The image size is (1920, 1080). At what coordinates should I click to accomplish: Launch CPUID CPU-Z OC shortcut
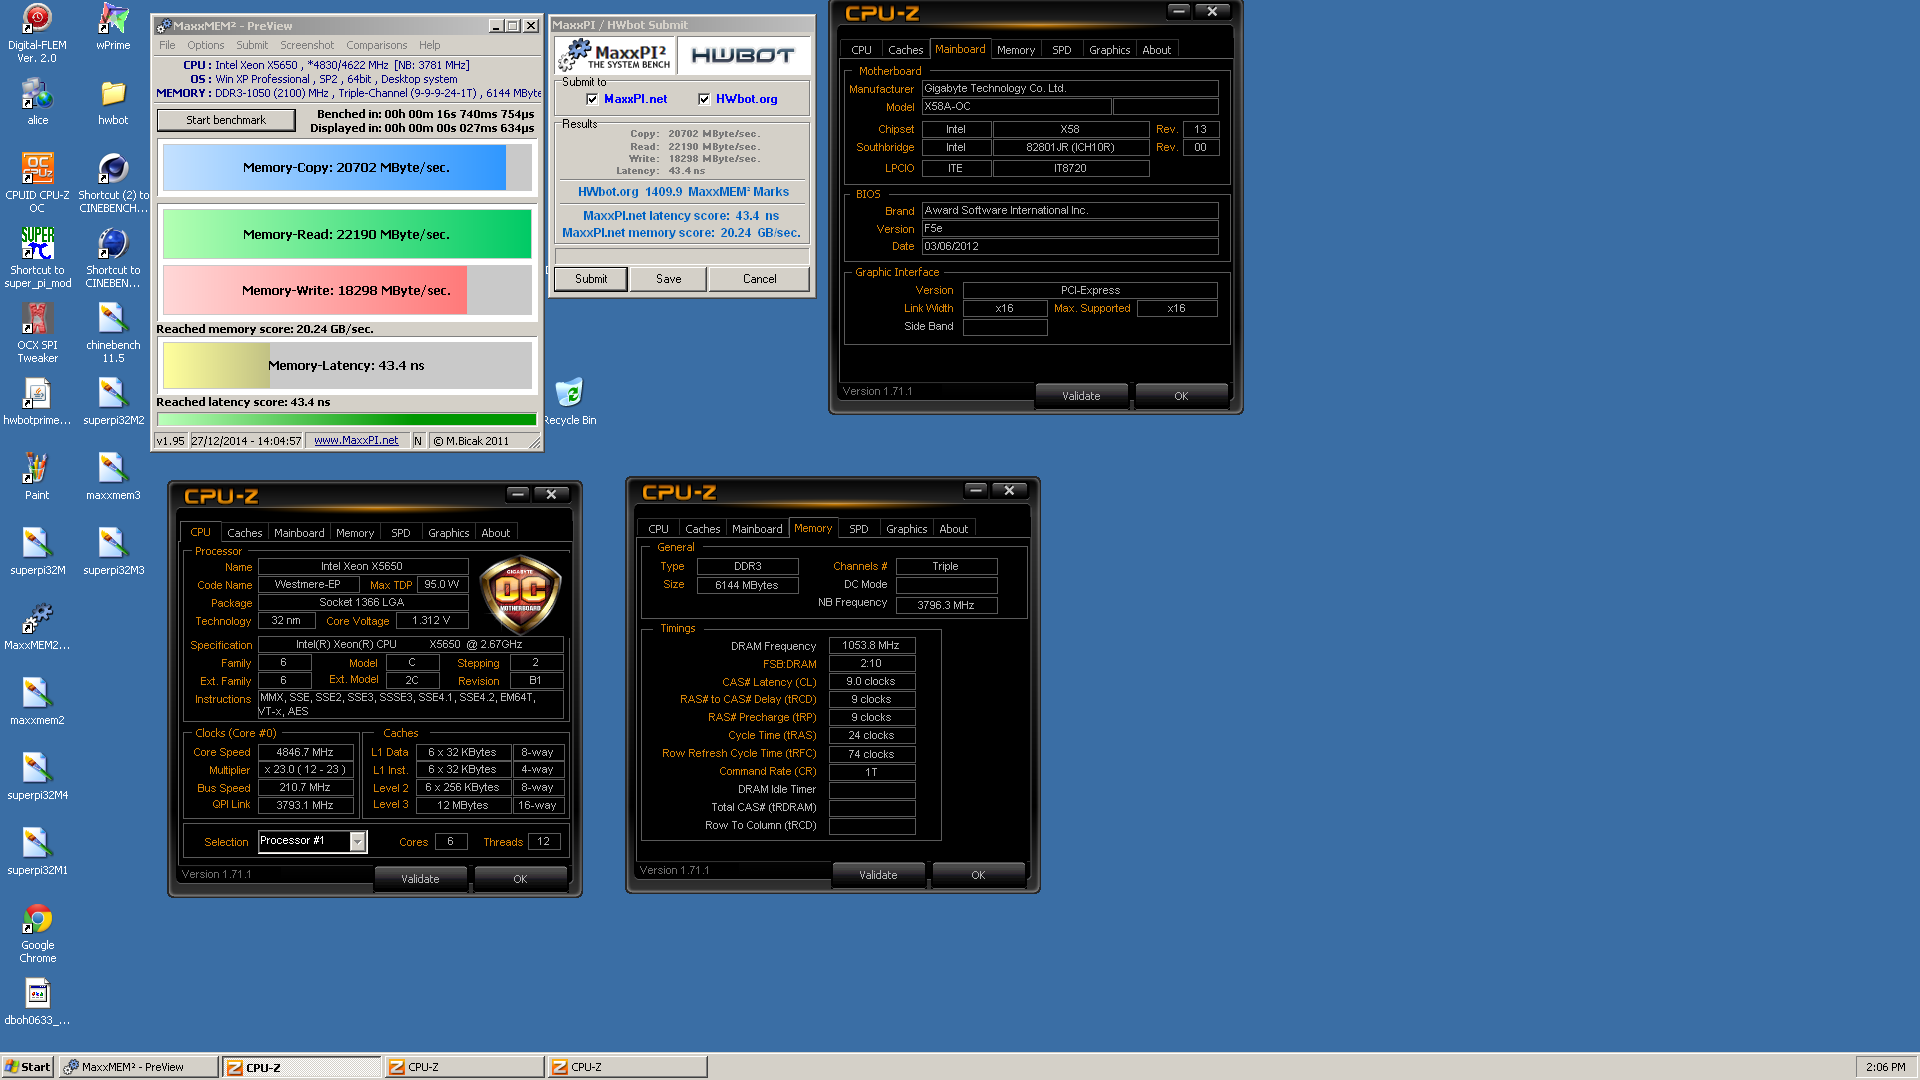point(37,182)
